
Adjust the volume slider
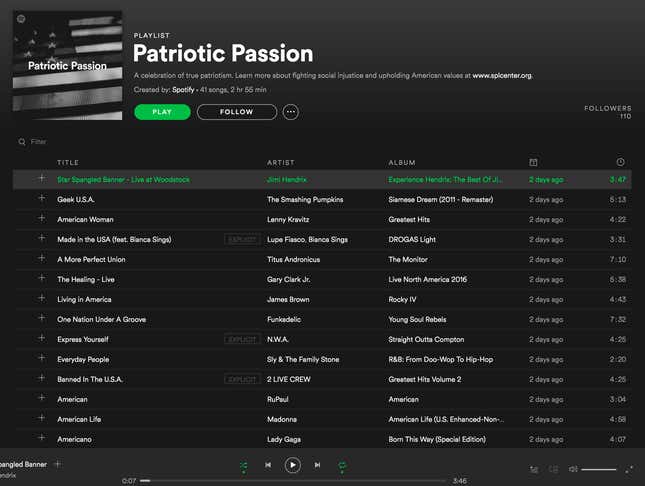click(x=599, y=470)
